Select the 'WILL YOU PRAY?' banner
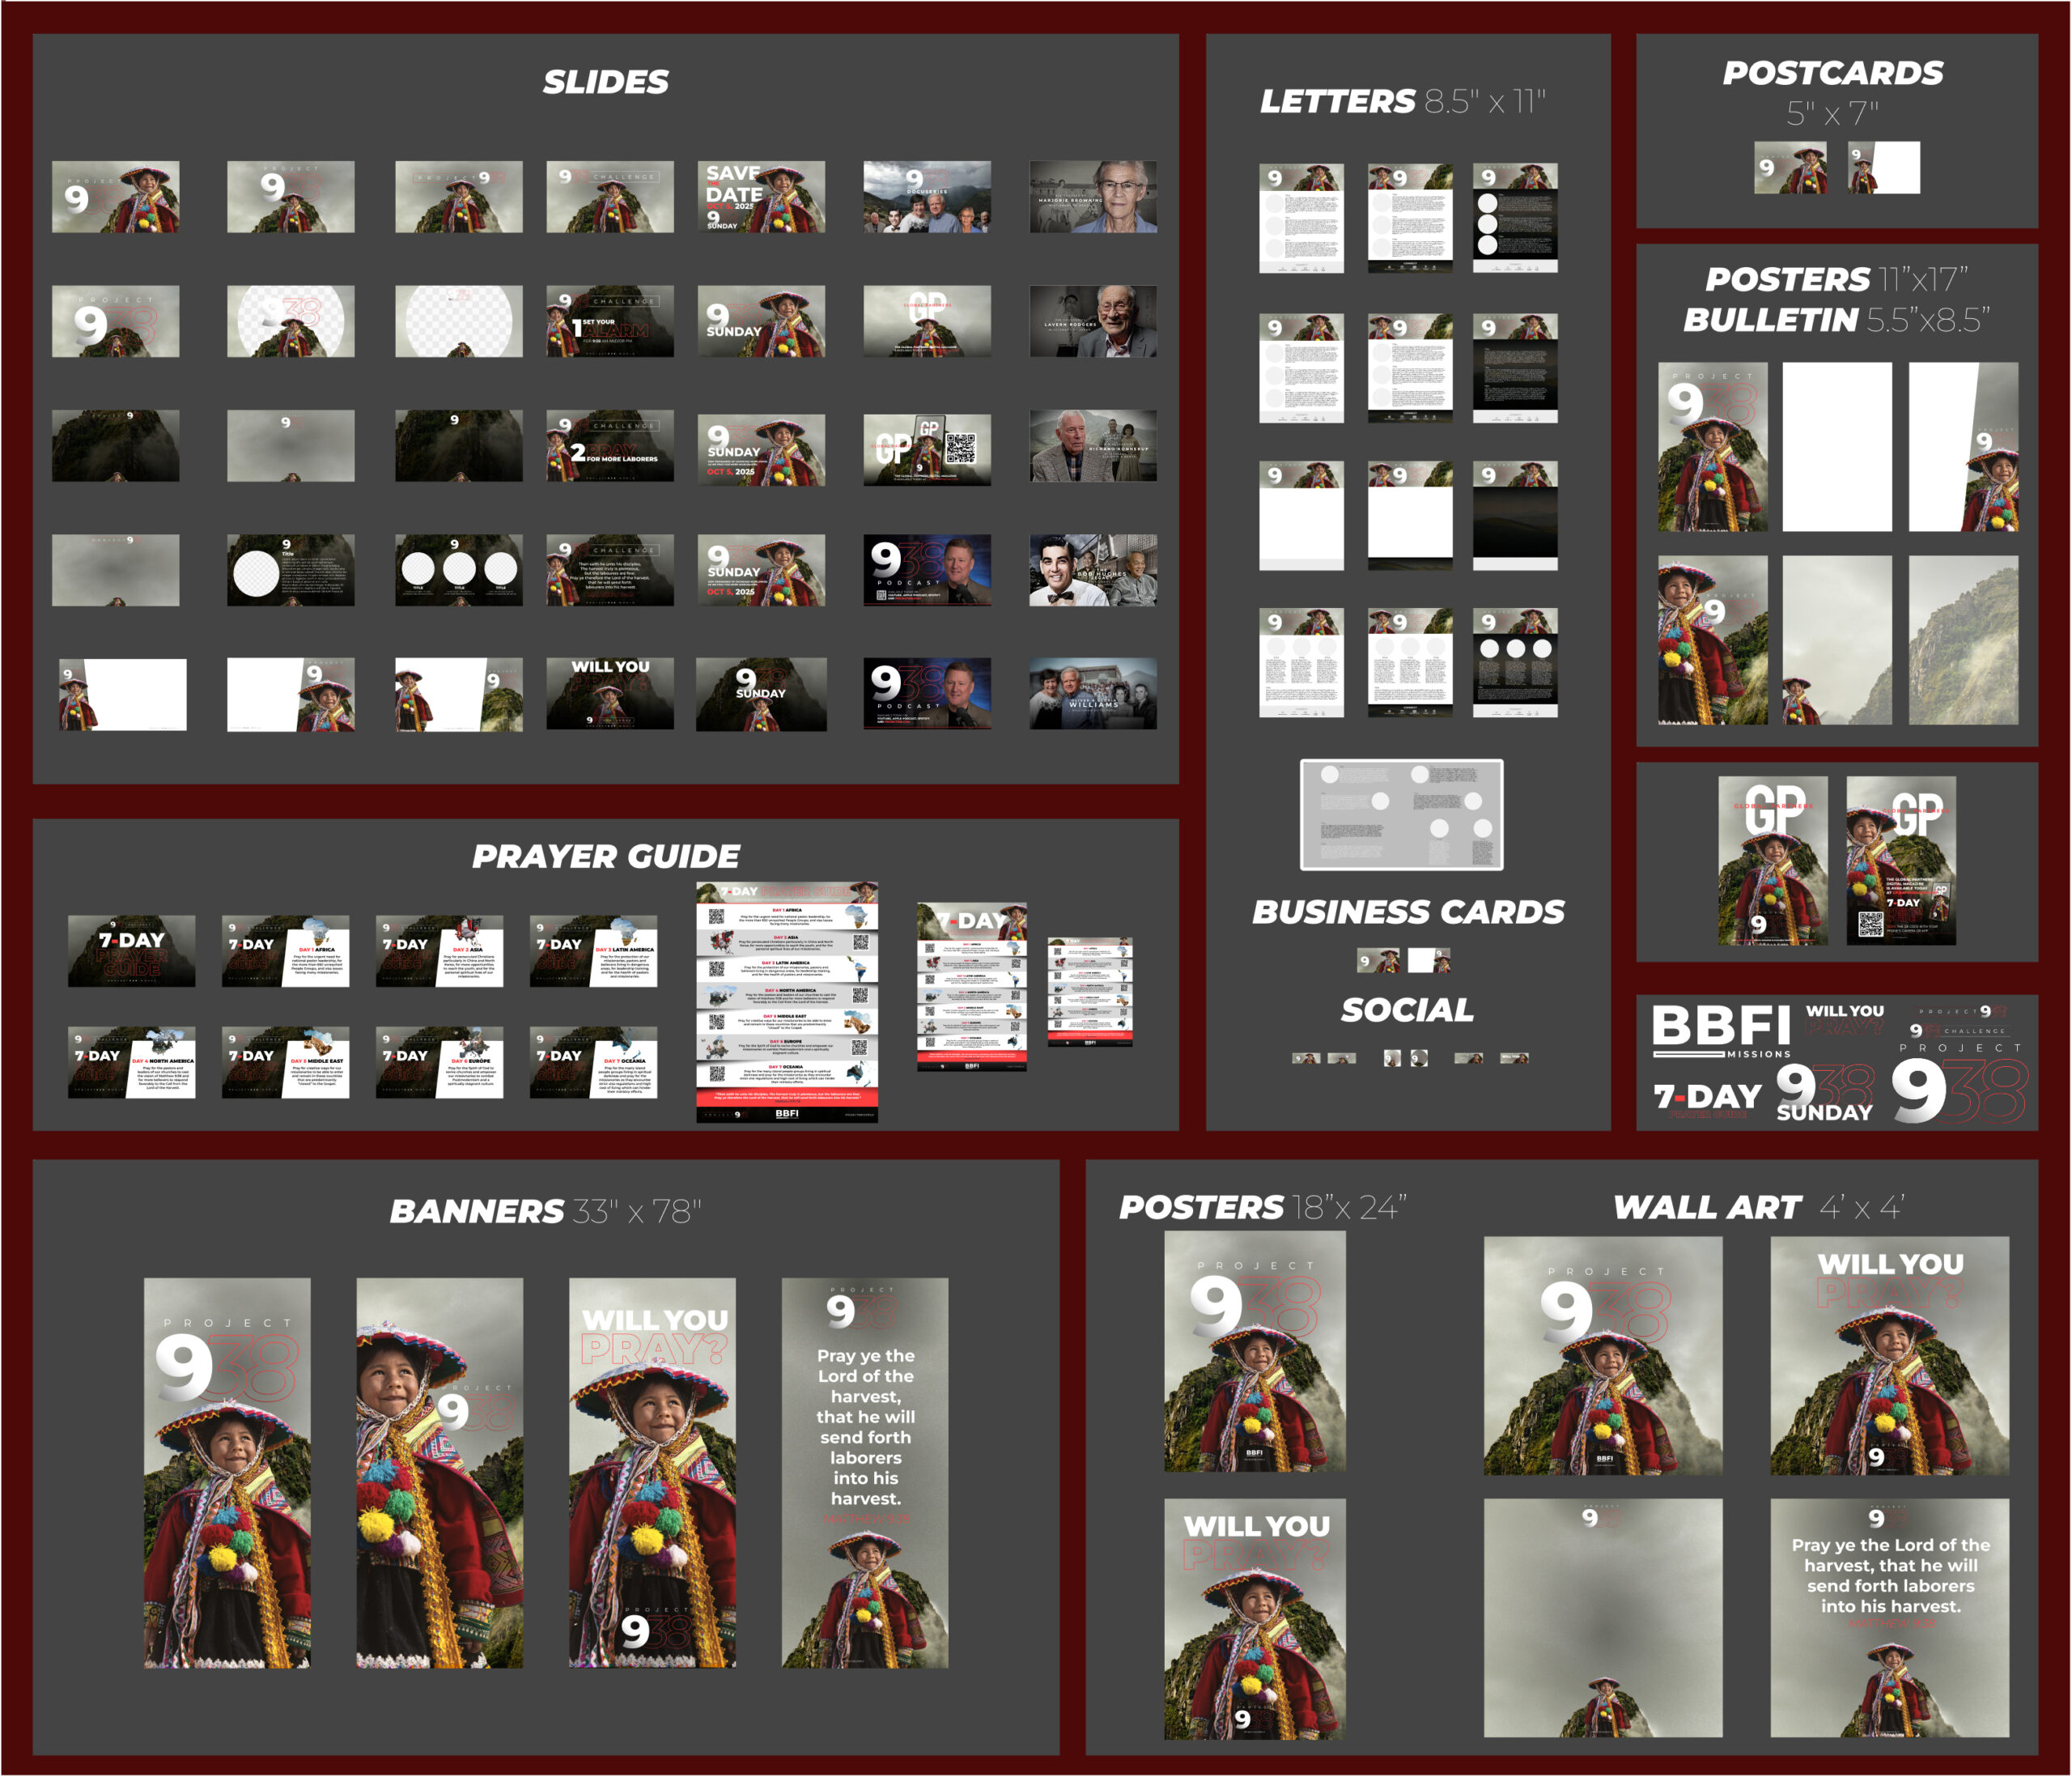 pyautogui.click(x=652, y=1472)
